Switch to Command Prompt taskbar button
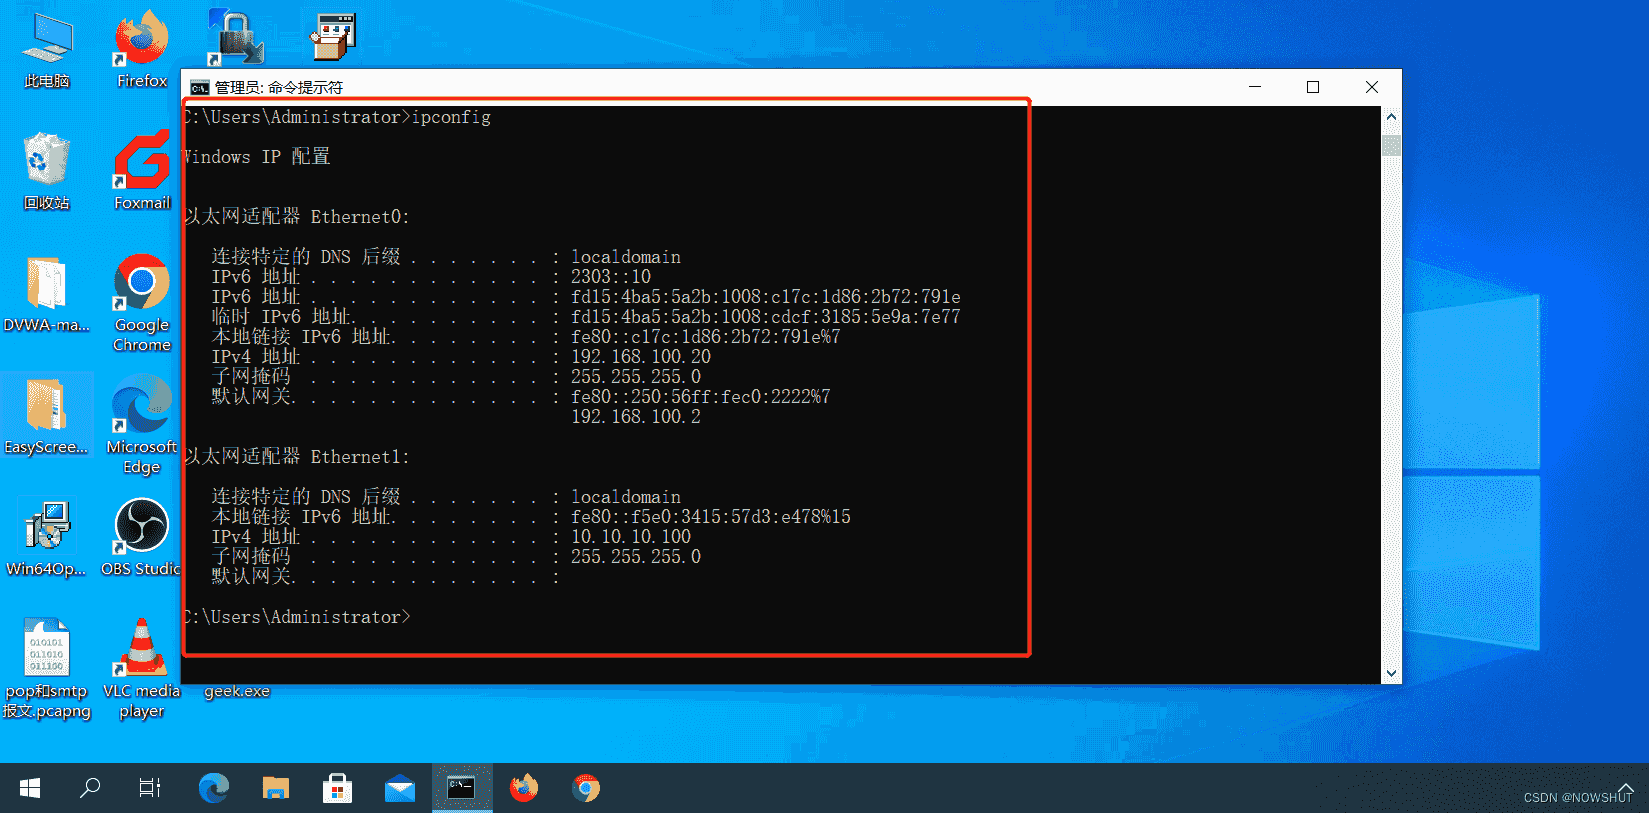 [x=462, y=788]
